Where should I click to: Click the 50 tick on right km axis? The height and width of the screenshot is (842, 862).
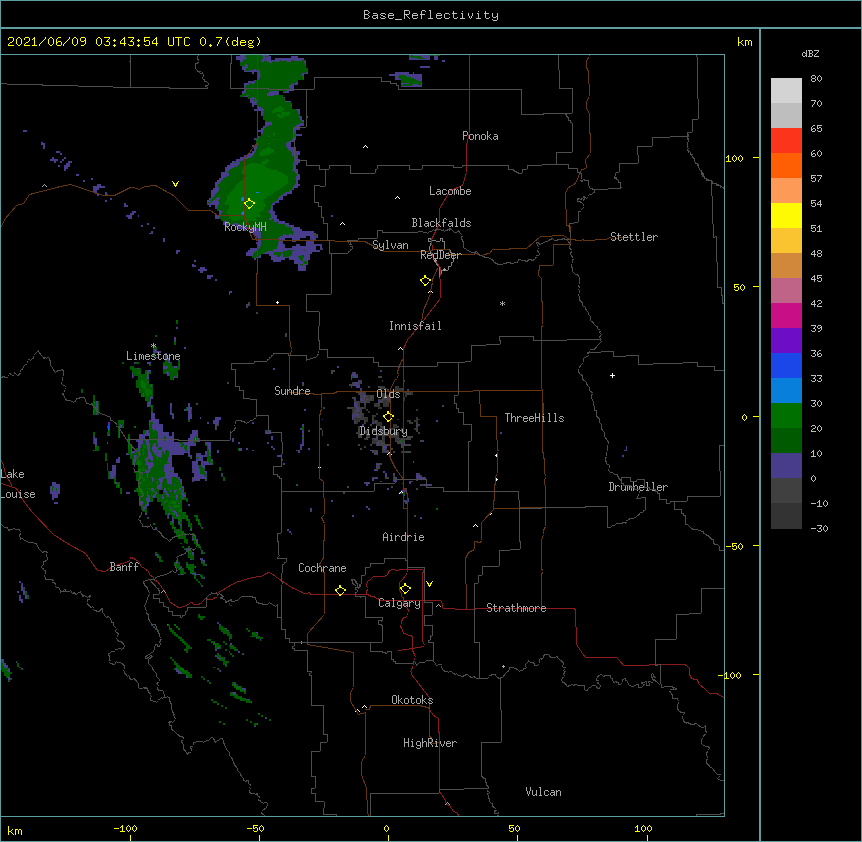(739, 287)
